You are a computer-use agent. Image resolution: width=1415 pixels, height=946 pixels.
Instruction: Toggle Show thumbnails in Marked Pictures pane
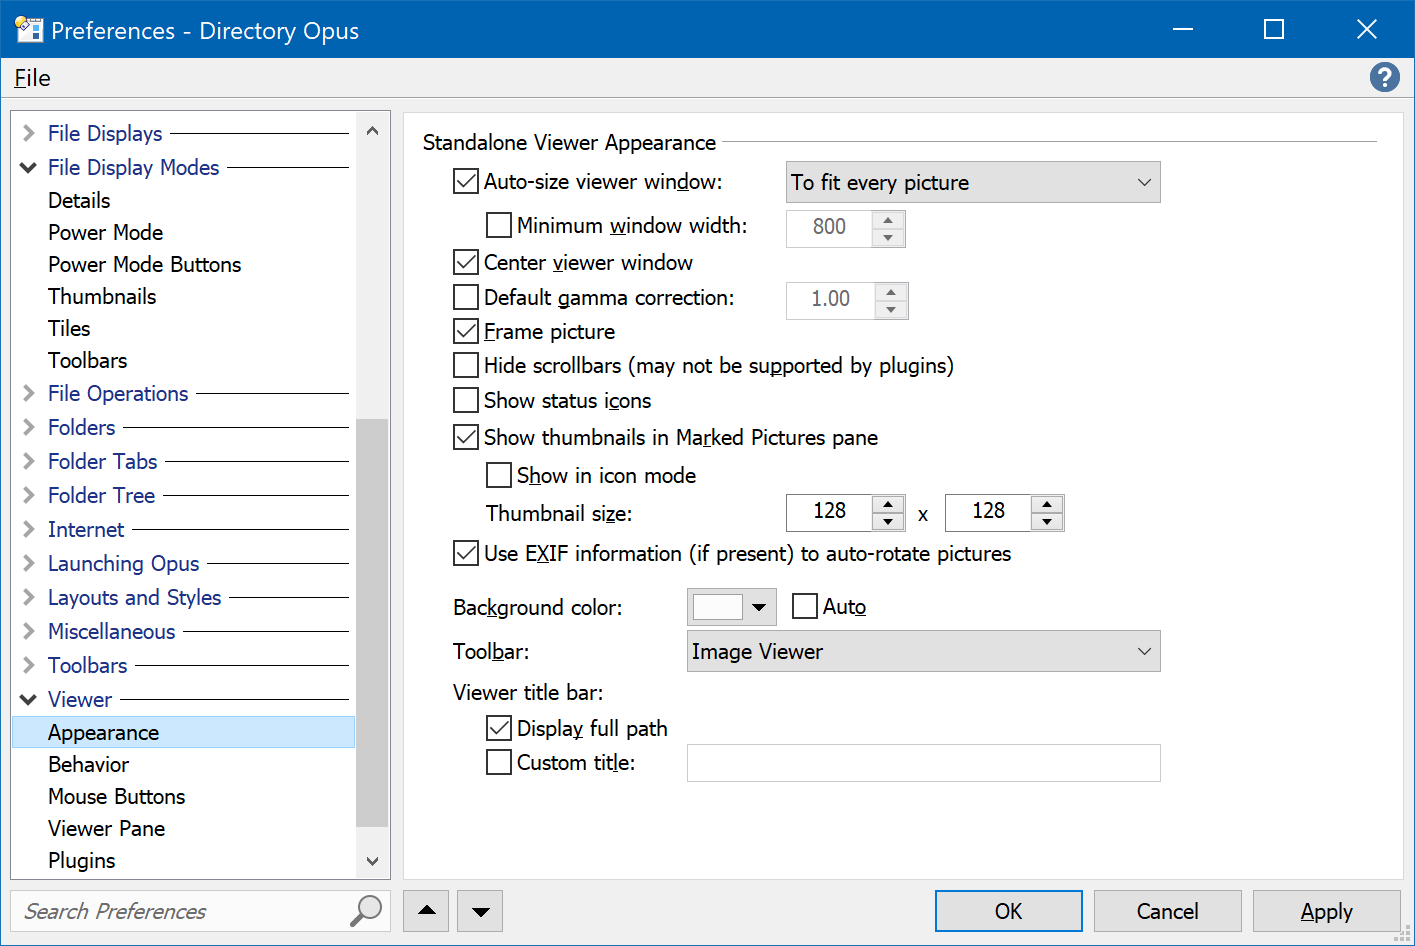click(x=466, y=437)
